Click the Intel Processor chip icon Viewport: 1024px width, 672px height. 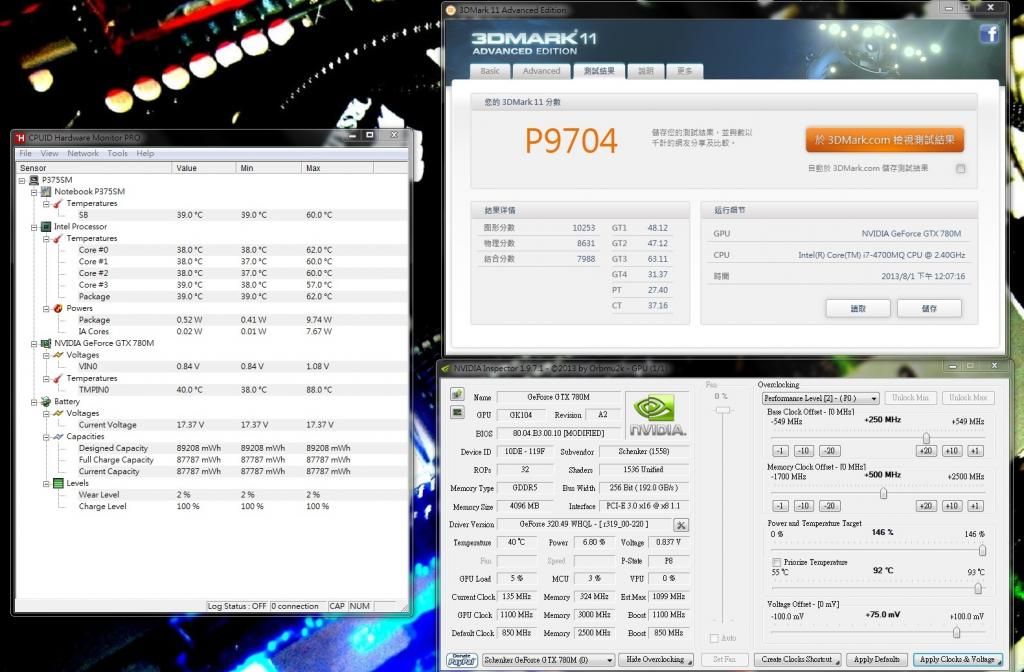pos(46,227)
